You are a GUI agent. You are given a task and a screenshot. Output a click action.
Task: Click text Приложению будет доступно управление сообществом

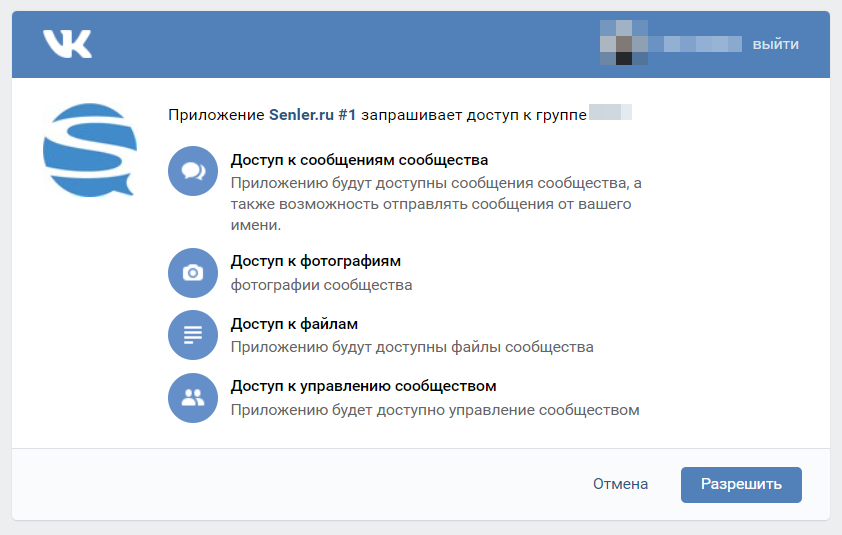(x=435, y=410)
